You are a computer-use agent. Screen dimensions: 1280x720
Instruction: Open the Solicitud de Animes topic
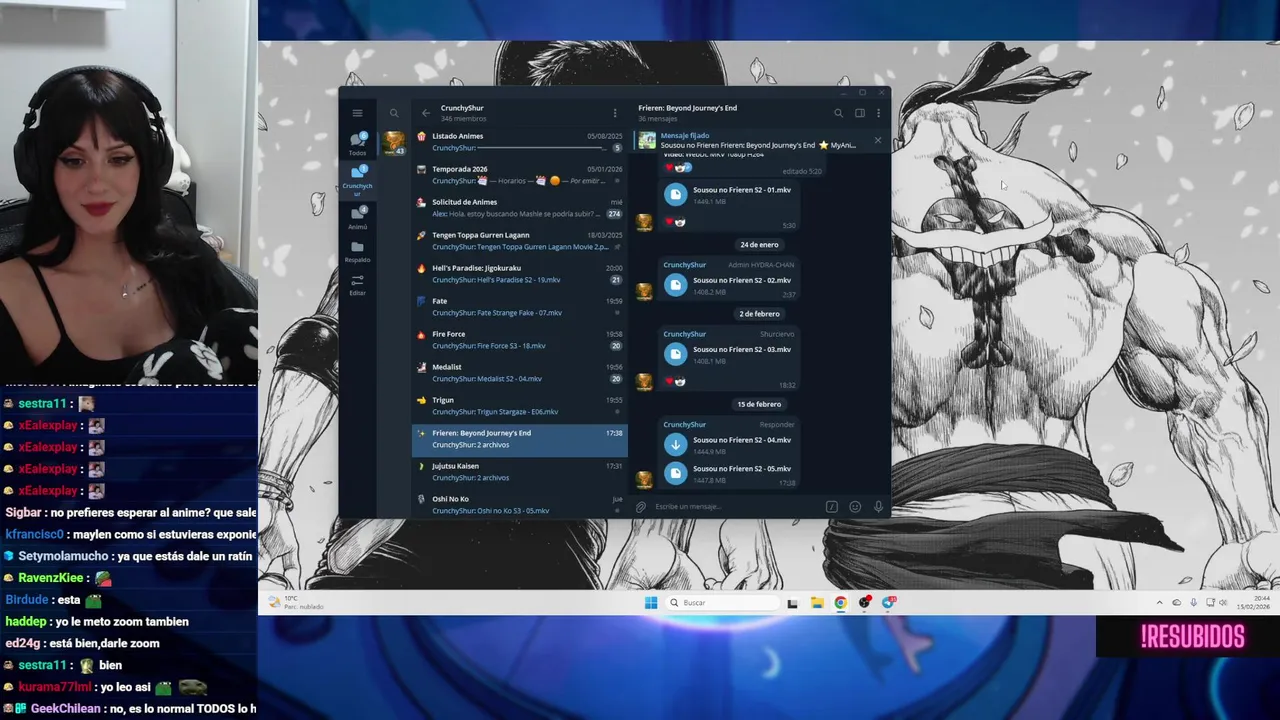[520, 208]
